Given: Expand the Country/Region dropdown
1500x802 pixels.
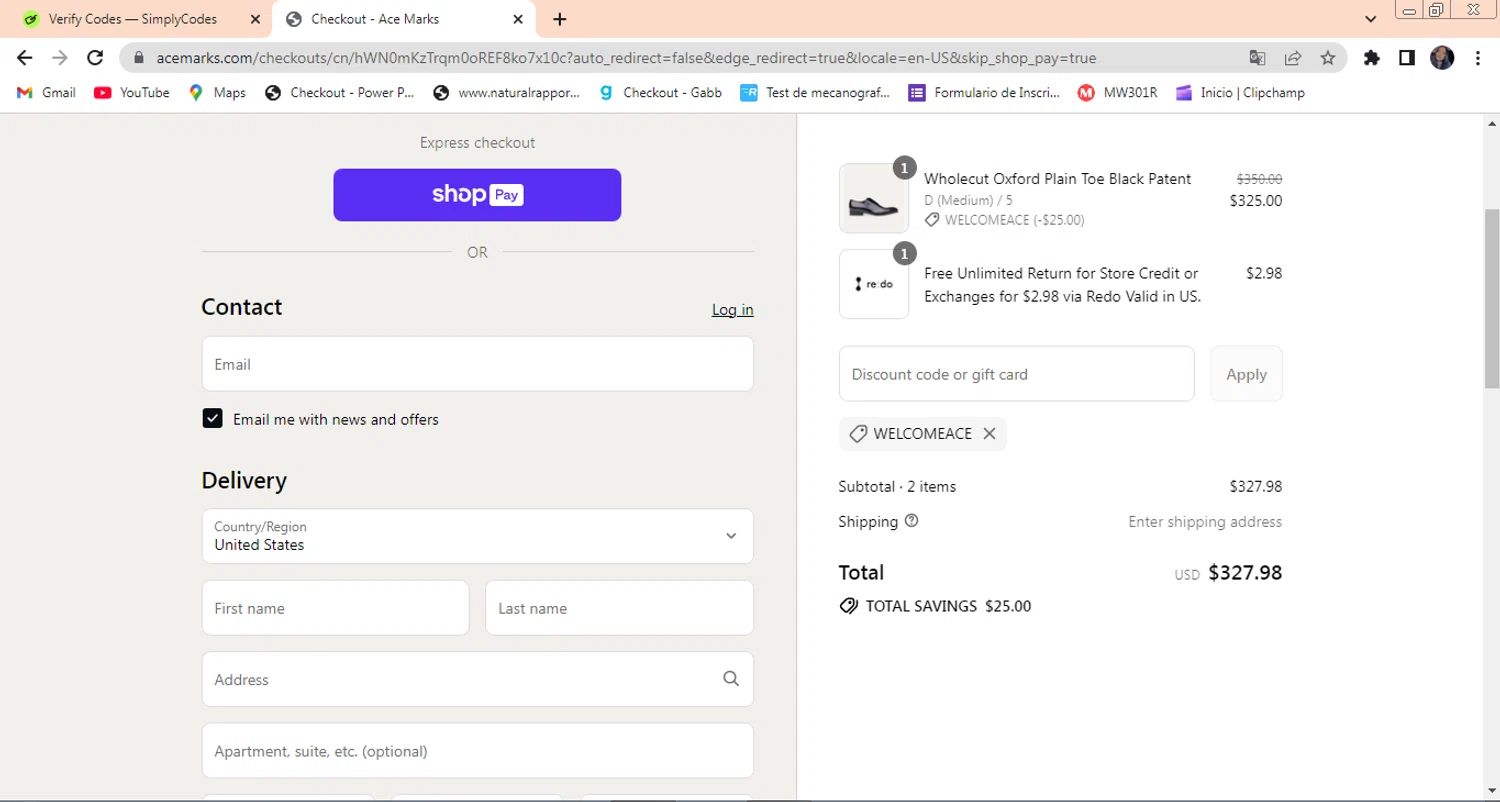Looking at the screenshot, I should pyautogui.click(x=477, y=536).
